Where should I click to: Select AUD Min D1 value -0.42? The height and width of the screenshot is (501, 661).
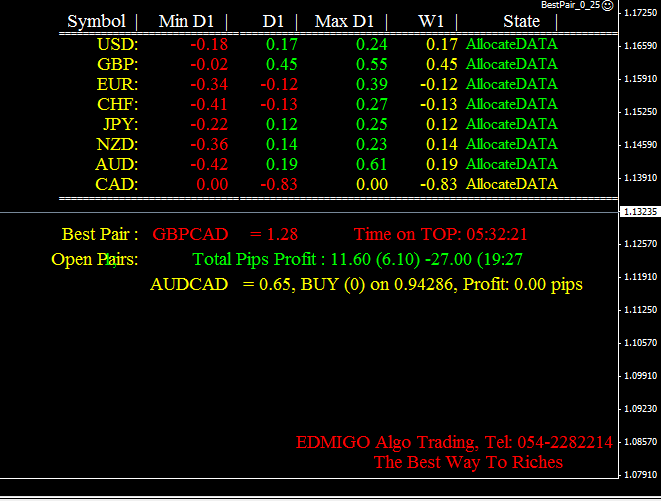(x=209, y=164)
